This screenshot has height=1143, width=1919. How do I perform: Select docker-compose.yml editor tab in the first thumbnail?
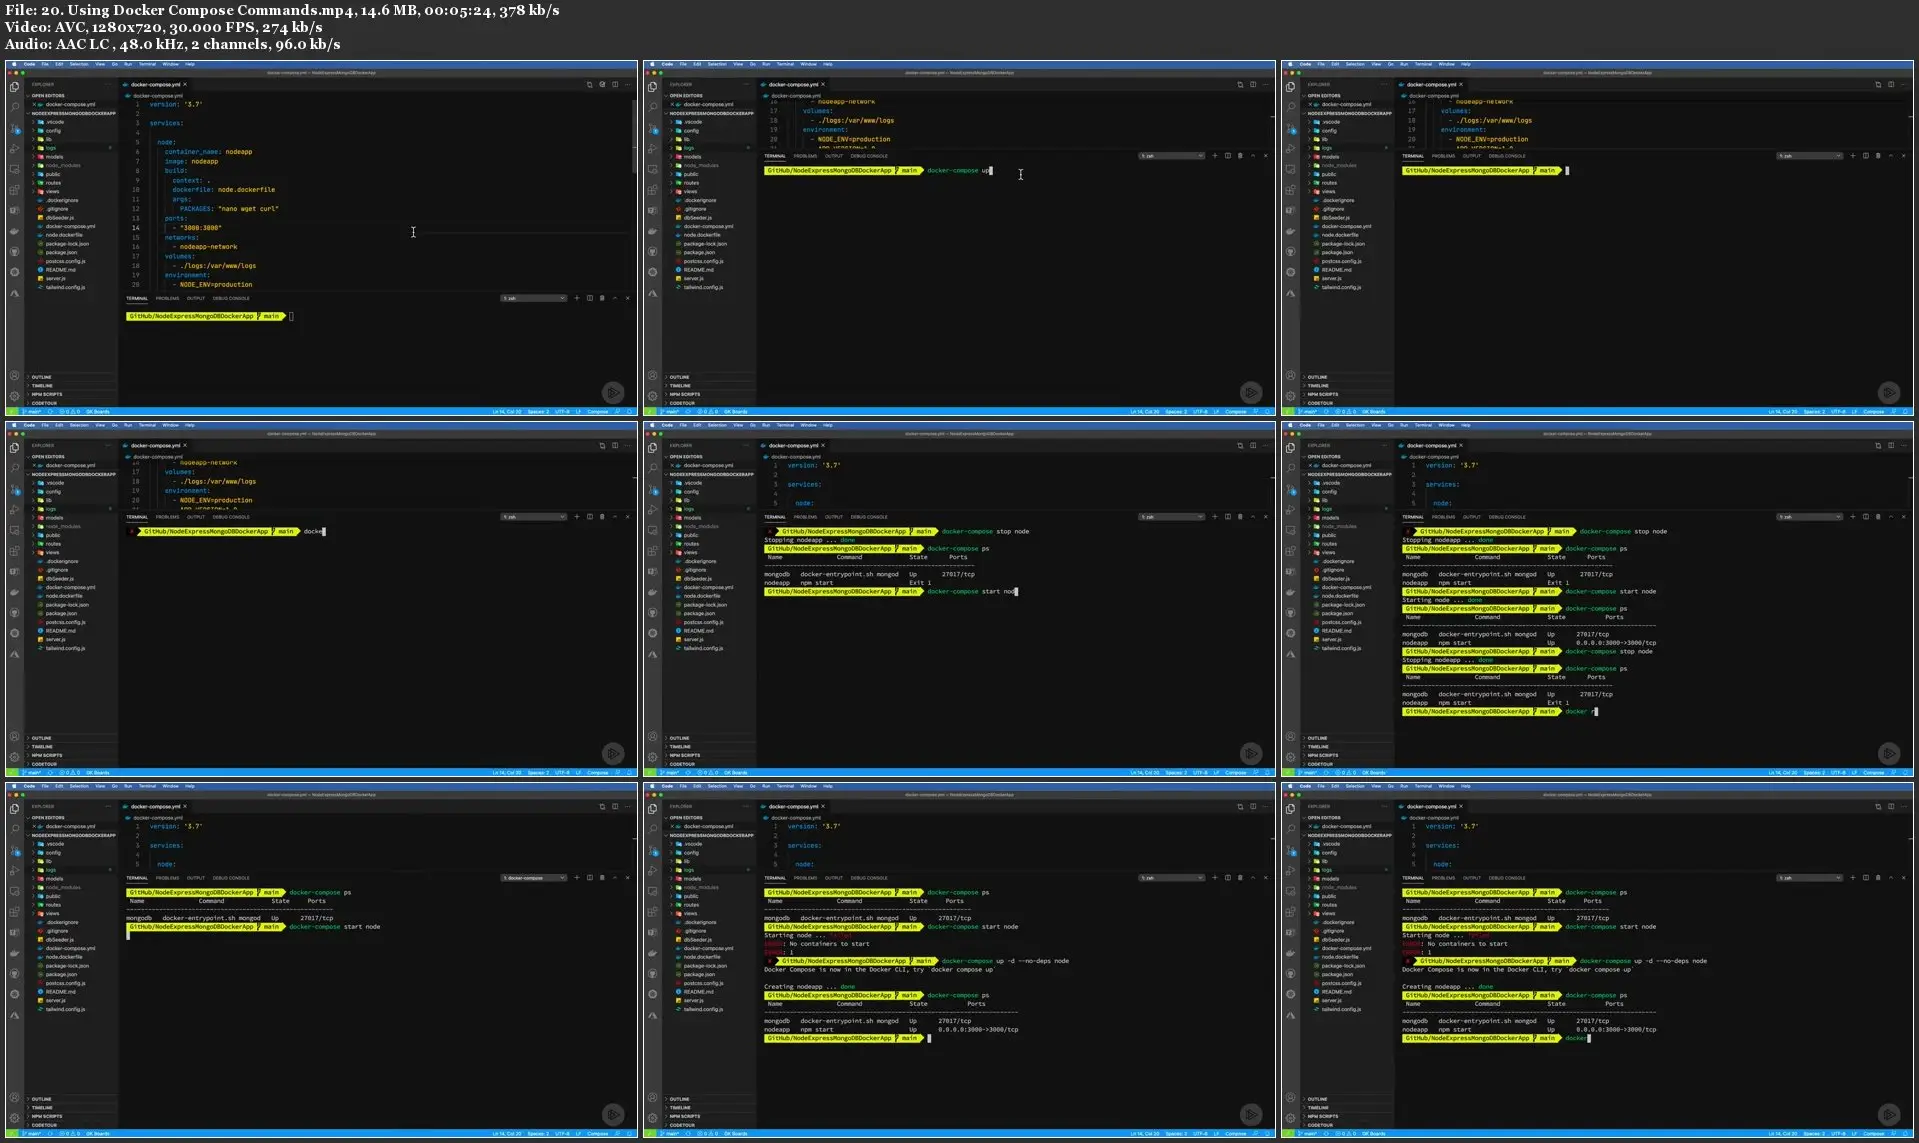pos(155,85)
